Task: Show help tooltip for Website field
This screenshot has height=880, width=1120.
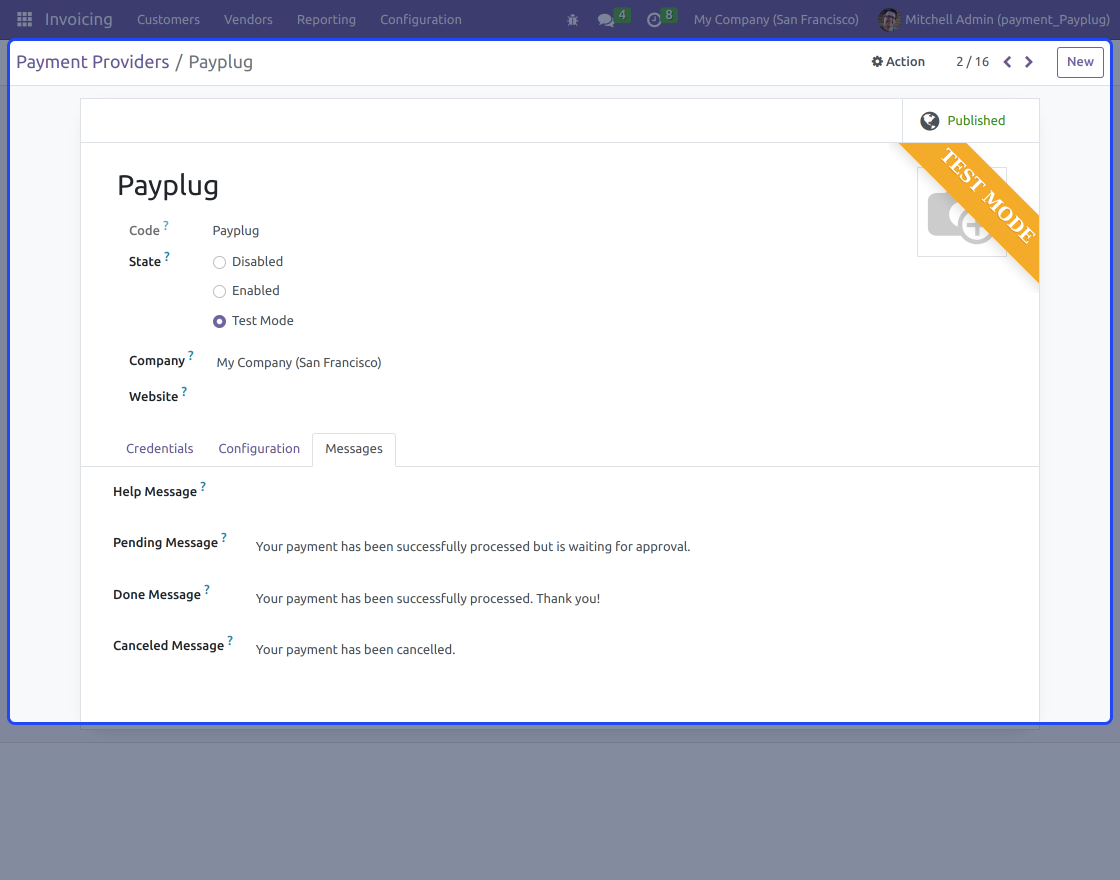Action: pos(184,391)
